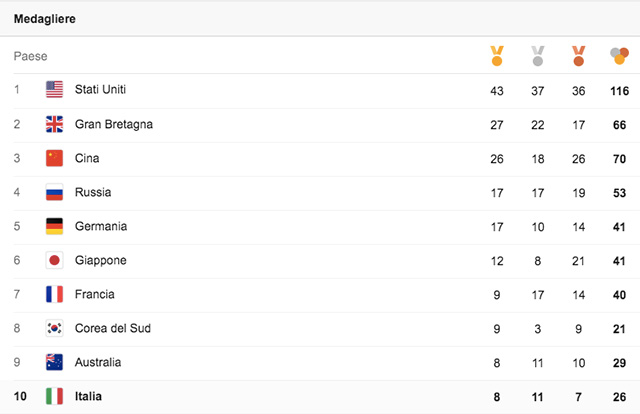Image resolution: width=640 pixels, height=414 pixels.
Task: Click Stati Uniti total of 116
Action: [619, 91]
